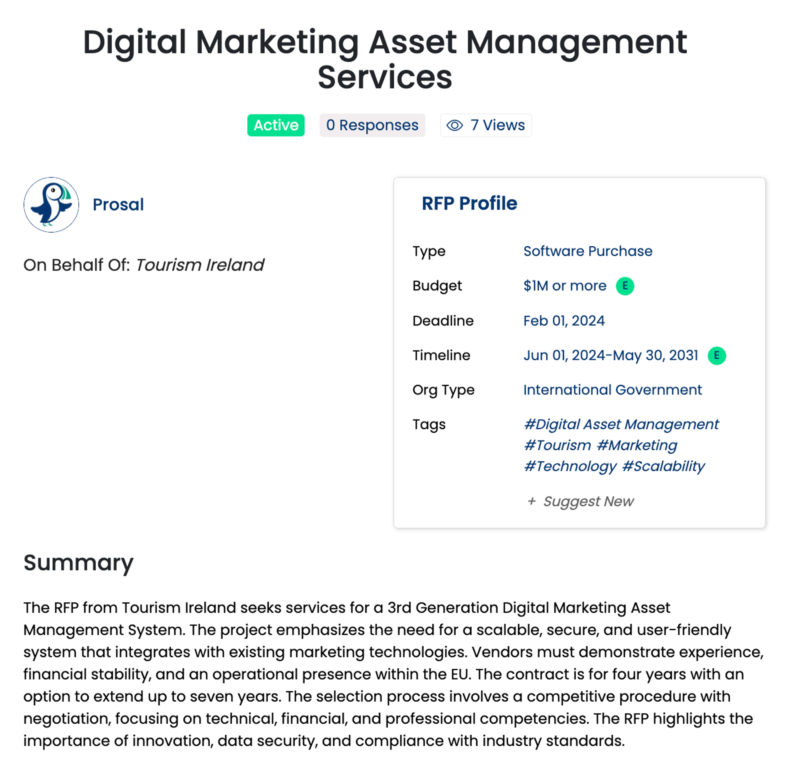Click the RFP Profile heading
Image resolution: width=800 pixels, height=768 pixels.
(x=469, y=203)
